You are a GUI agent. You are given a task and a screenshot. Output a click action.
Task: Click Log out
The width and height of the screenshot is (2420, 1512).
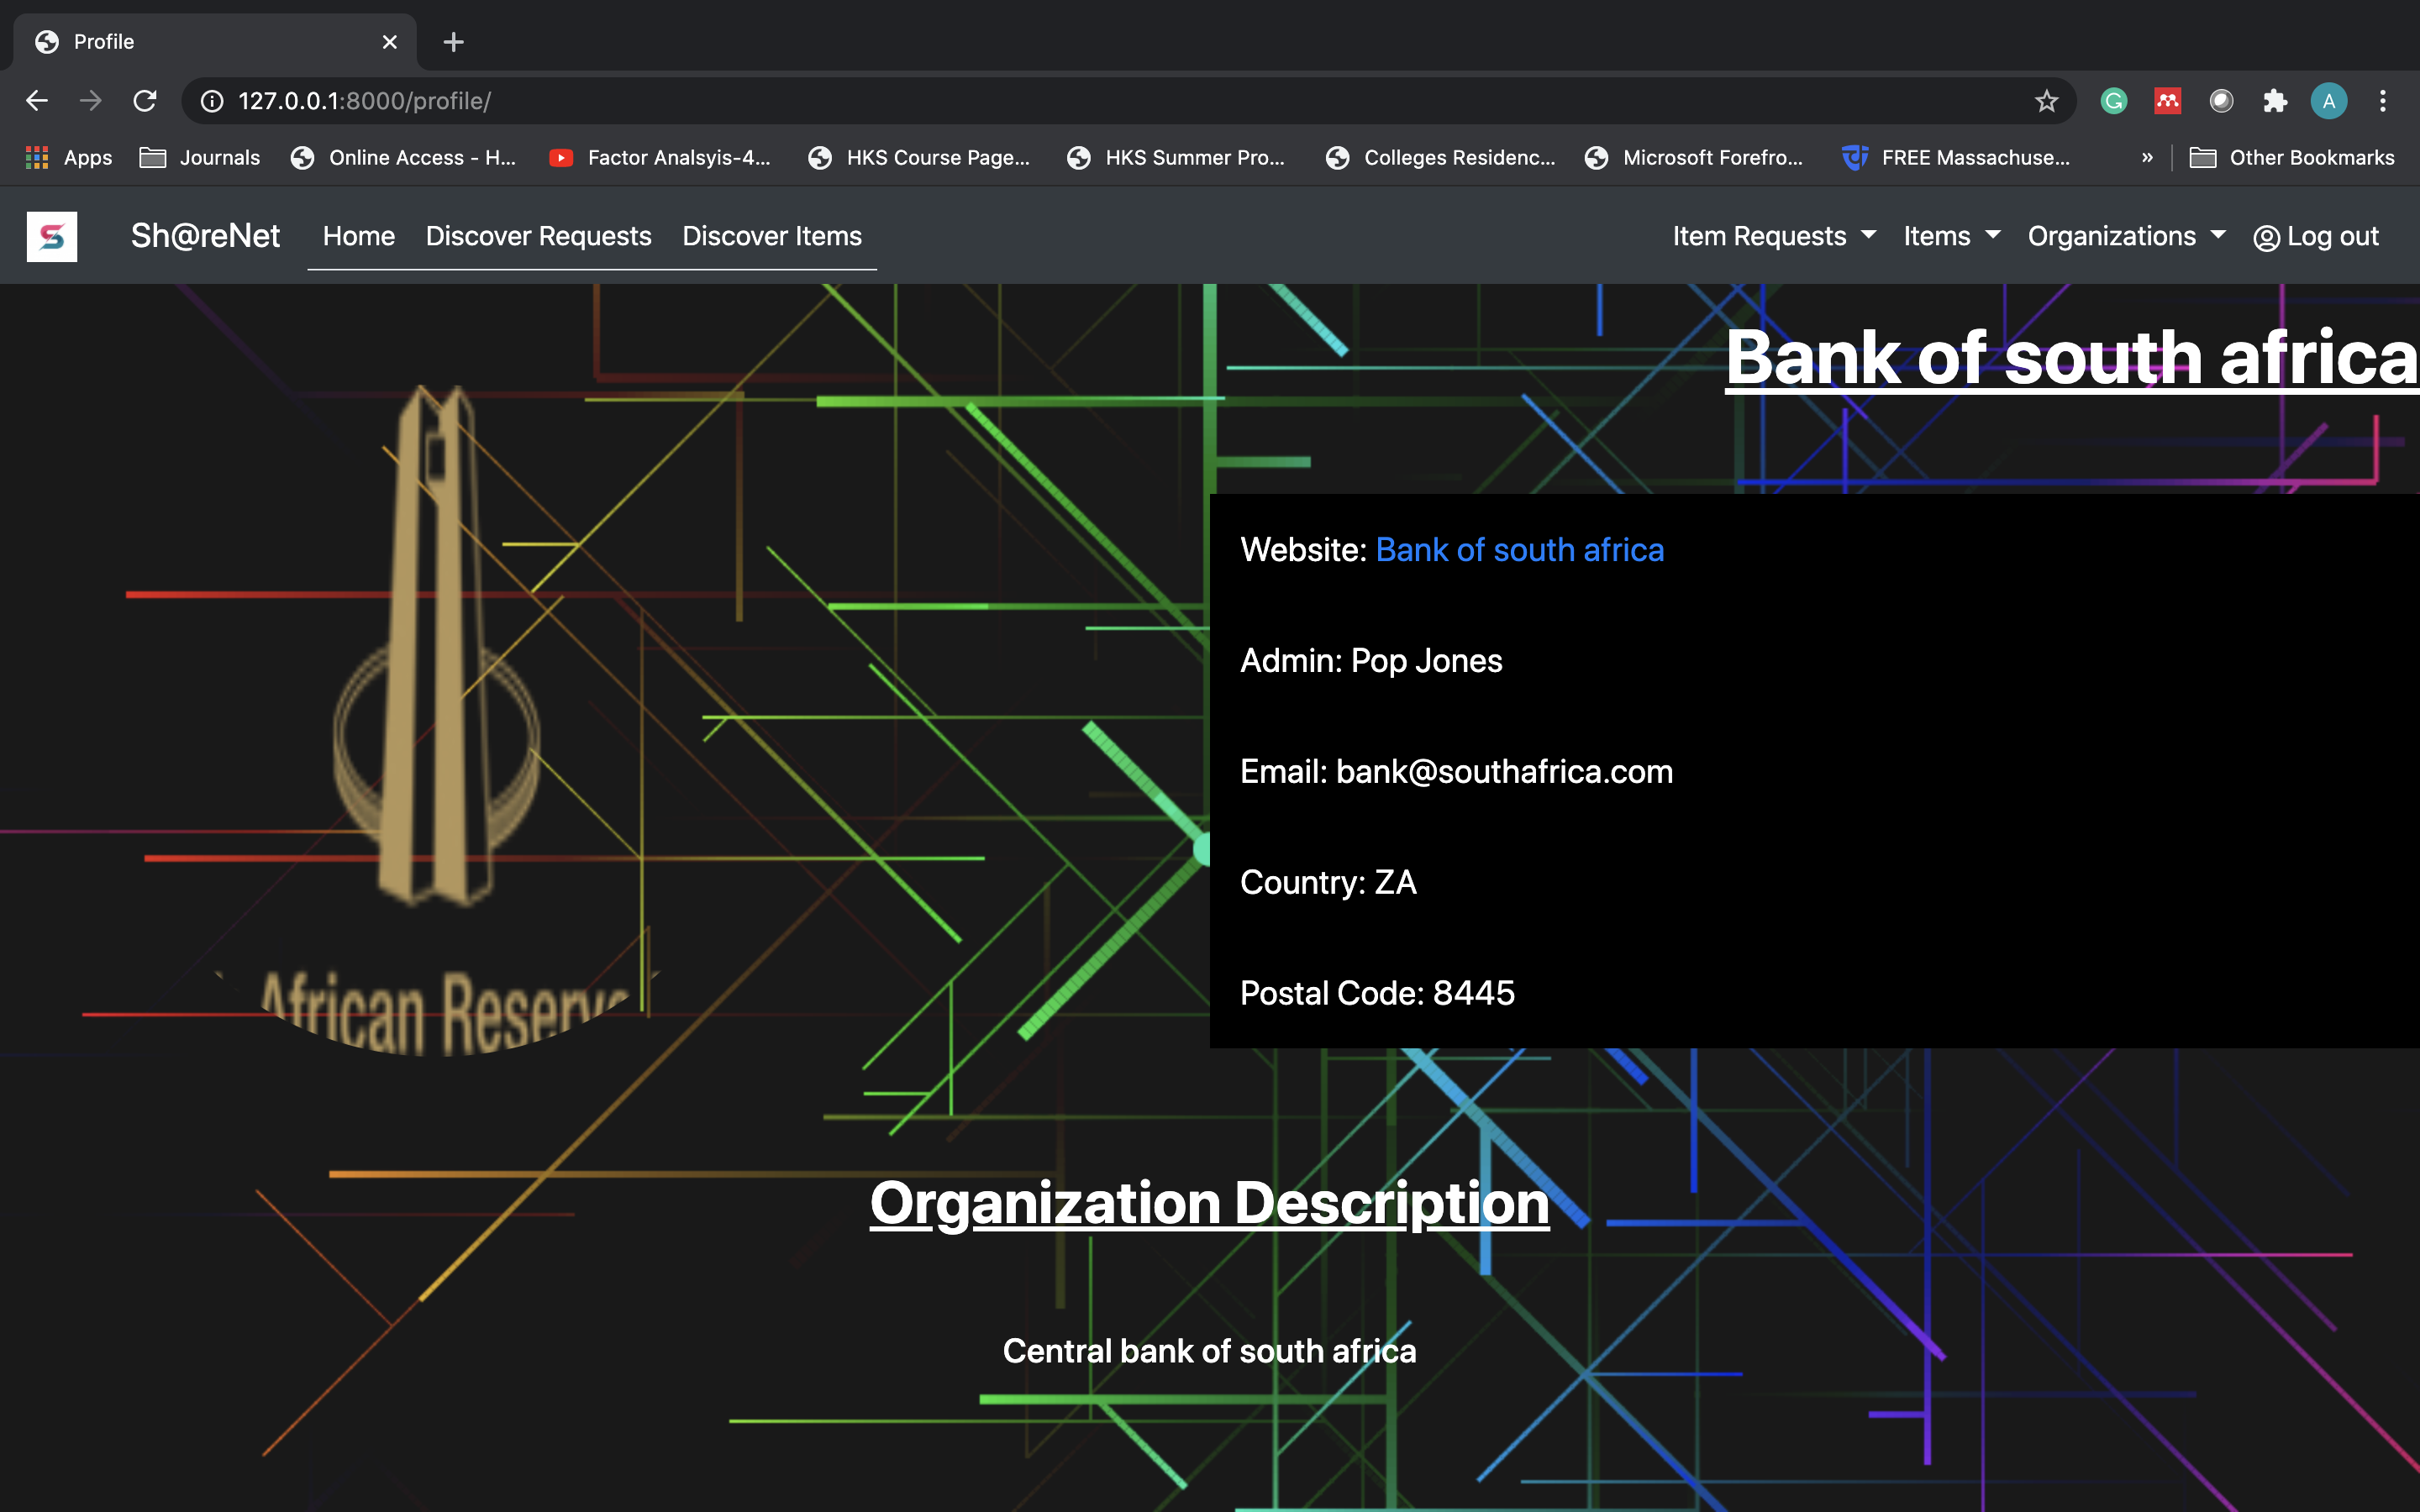point(2316,237)
